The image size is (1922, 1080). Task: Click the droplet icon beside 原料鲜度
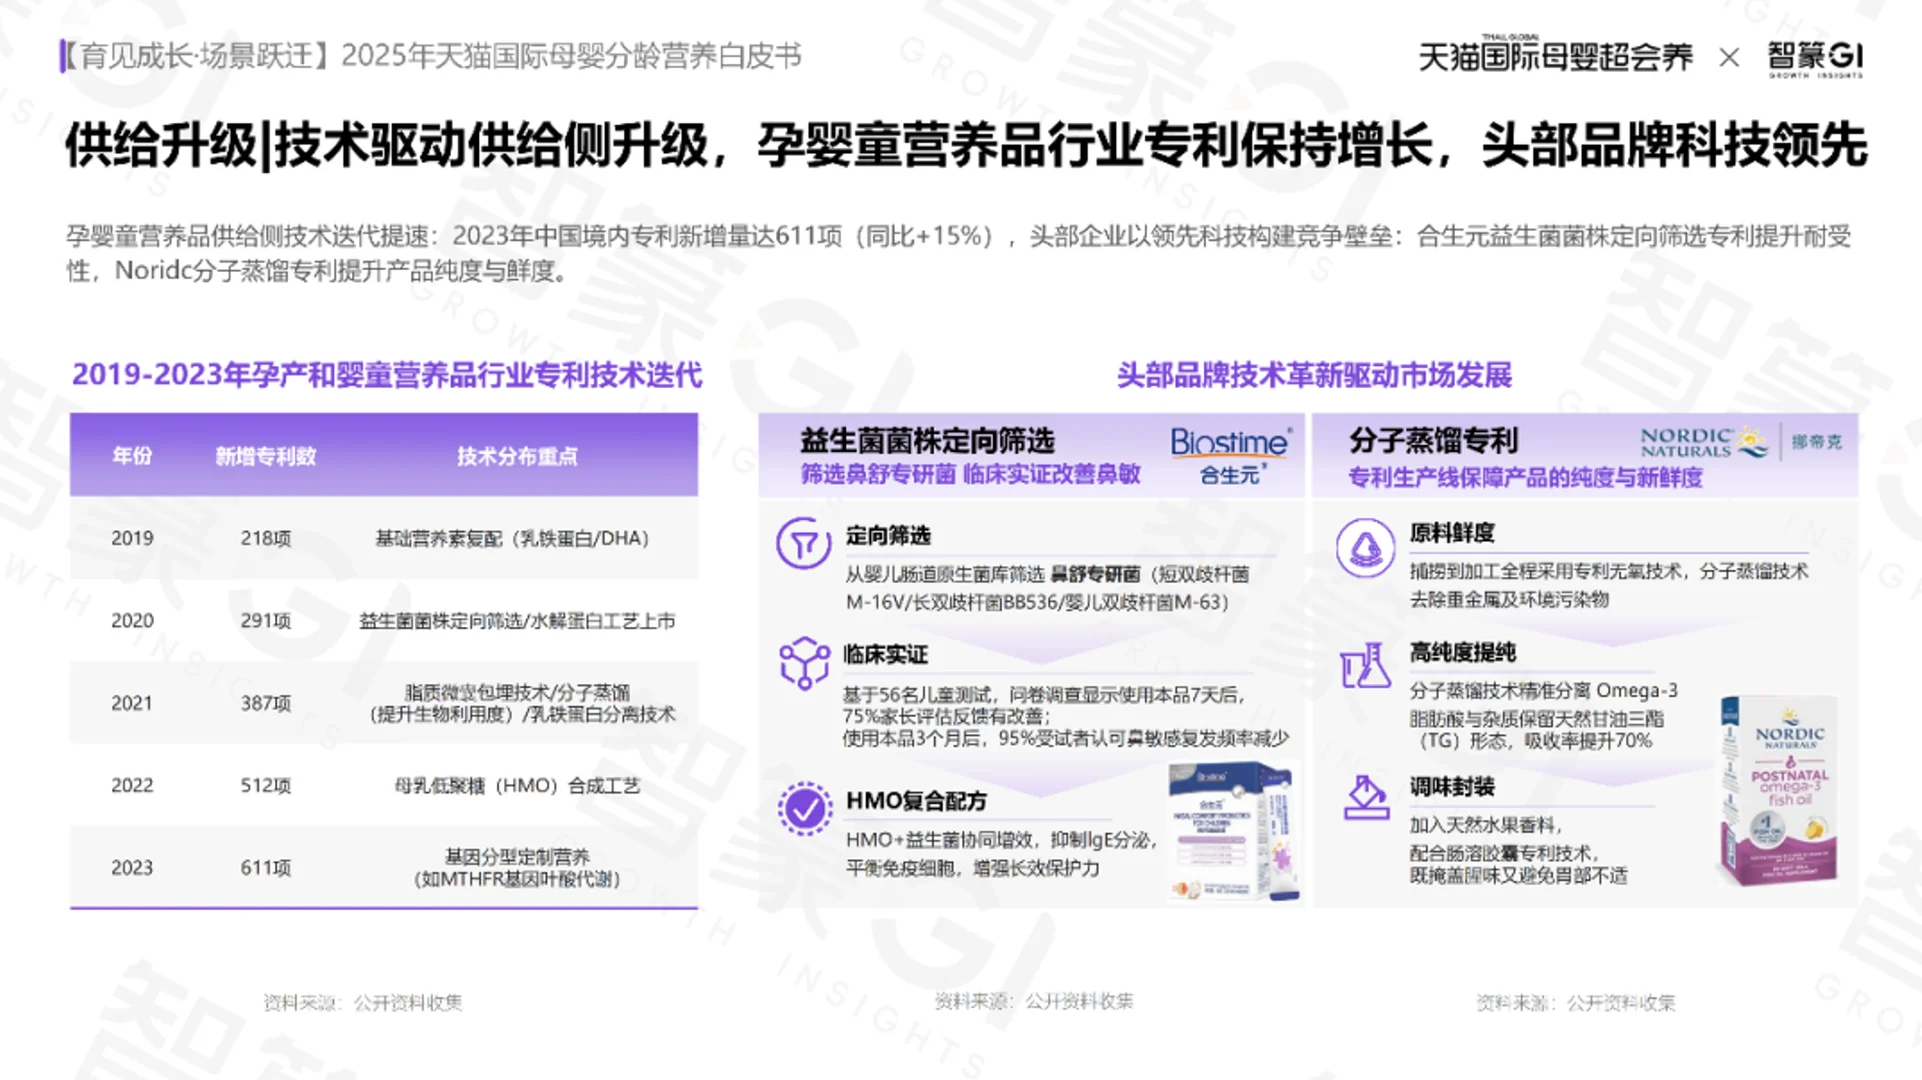tap(1365, 547)
